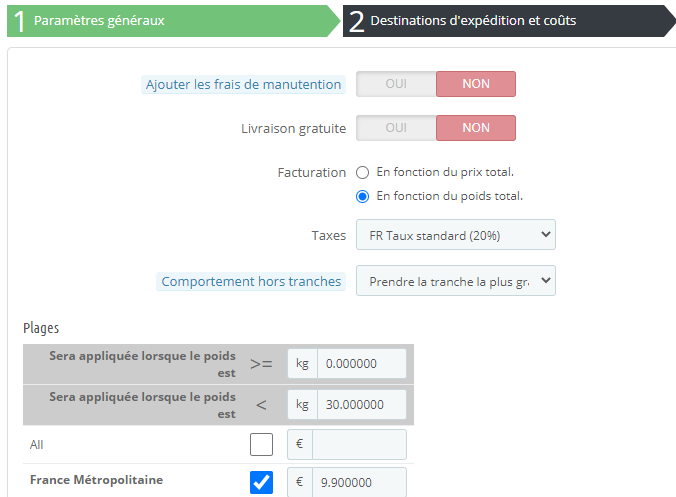Image resolution: width=676 pixels, height=497 pixels.
Task: Select billing by total price
Action: pyautogui.click(x=363, y=172)
